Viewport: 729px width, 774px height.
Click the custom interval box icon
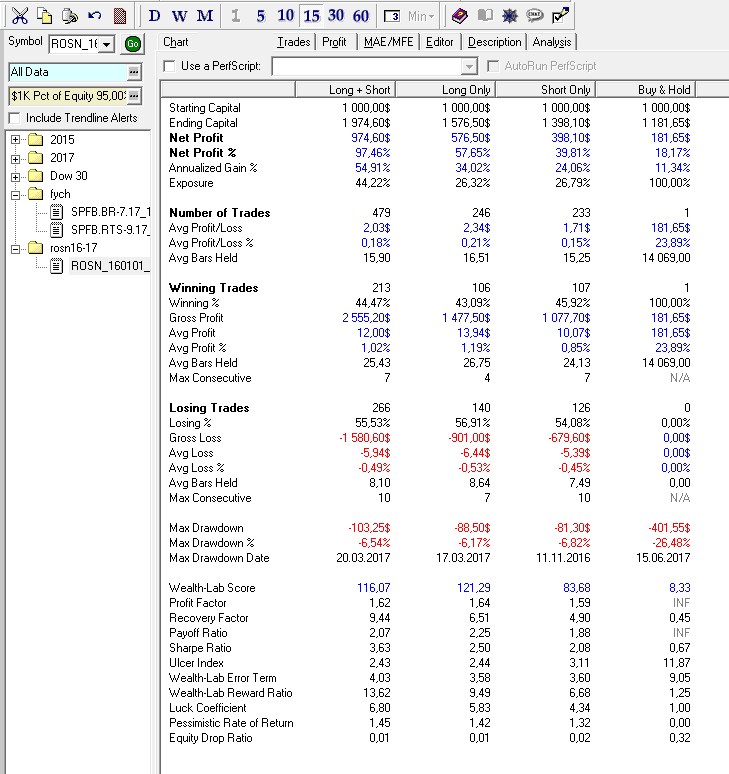391,16
